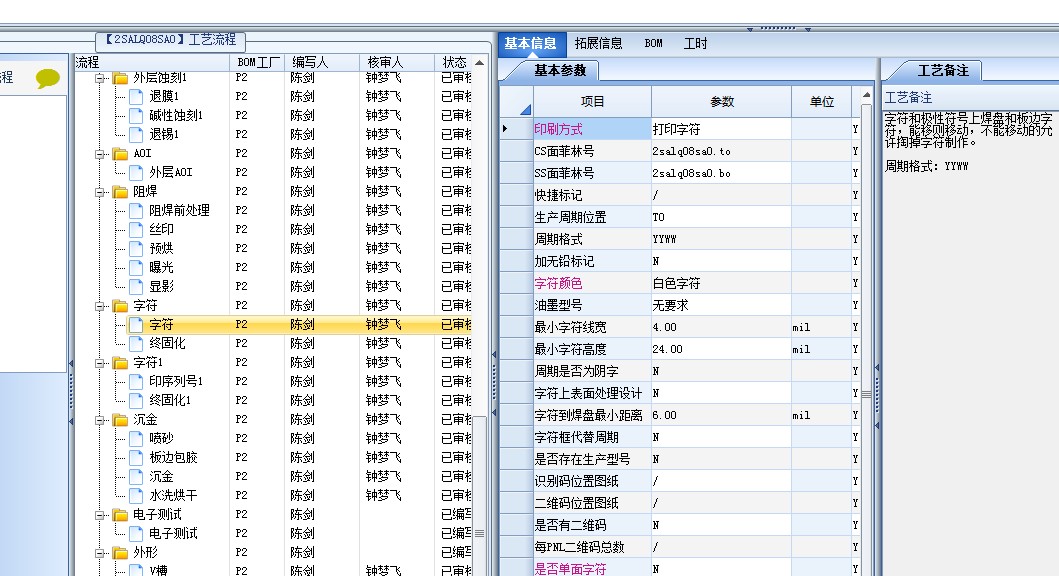
Task: Click the document icon of 水洗烘干
Action: click(136, 496)
